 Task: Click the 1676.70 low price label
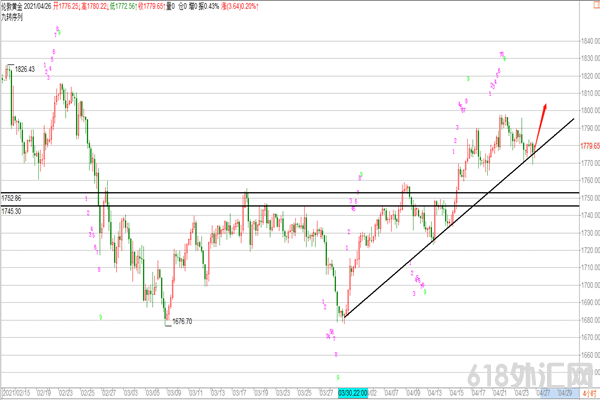coord(182,322)
